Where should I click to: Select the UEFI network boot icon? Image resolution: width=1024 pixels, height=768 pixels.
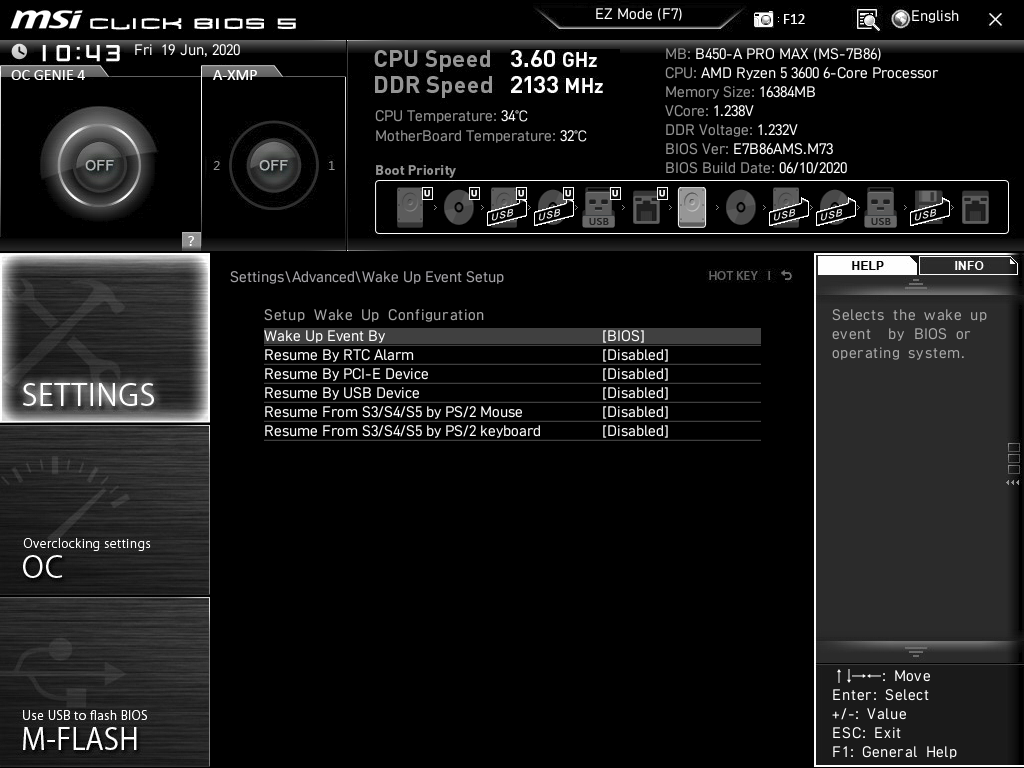(648, 207)
